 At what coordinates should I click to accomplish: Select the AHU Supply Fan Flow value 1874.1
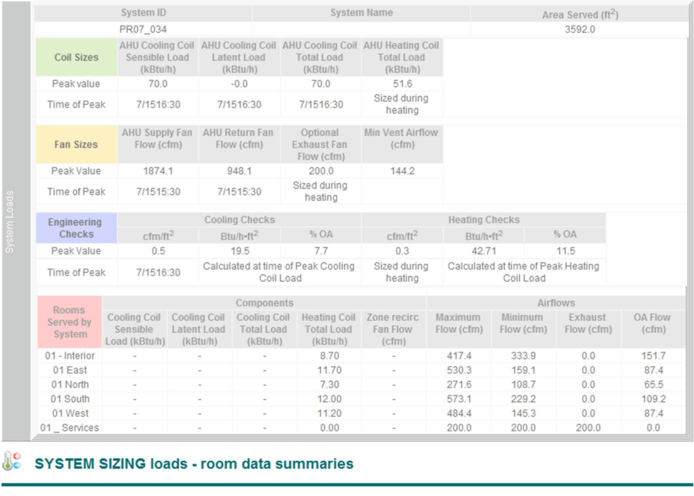click(x=158, y=171)
